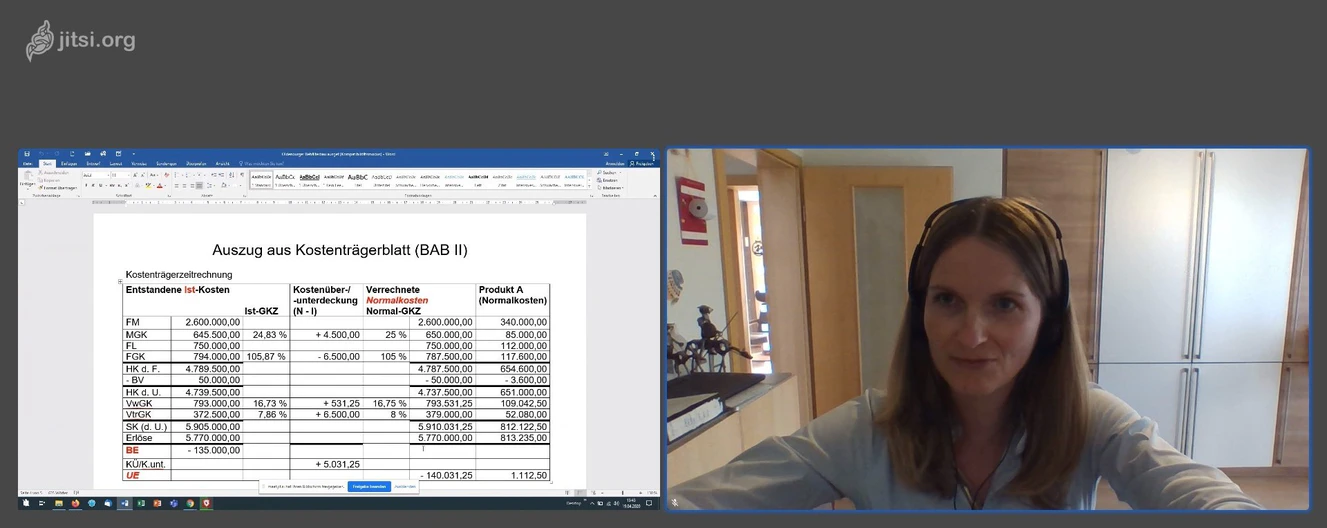Click the Erlöse Ist-Kosten cell 5.770.000,00
This screenshot has height=528, width=1327.
[212, 438]
